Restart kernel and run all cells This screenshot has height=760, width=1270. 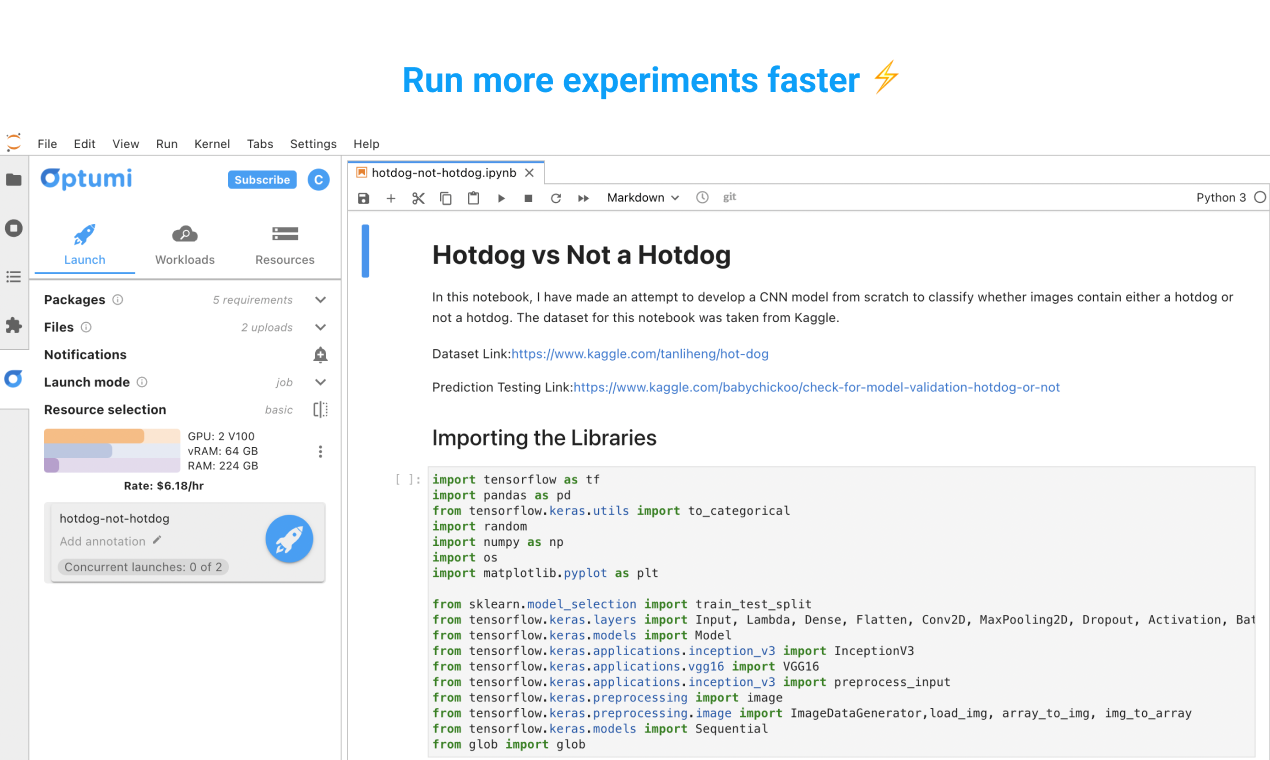pos(584,198)
